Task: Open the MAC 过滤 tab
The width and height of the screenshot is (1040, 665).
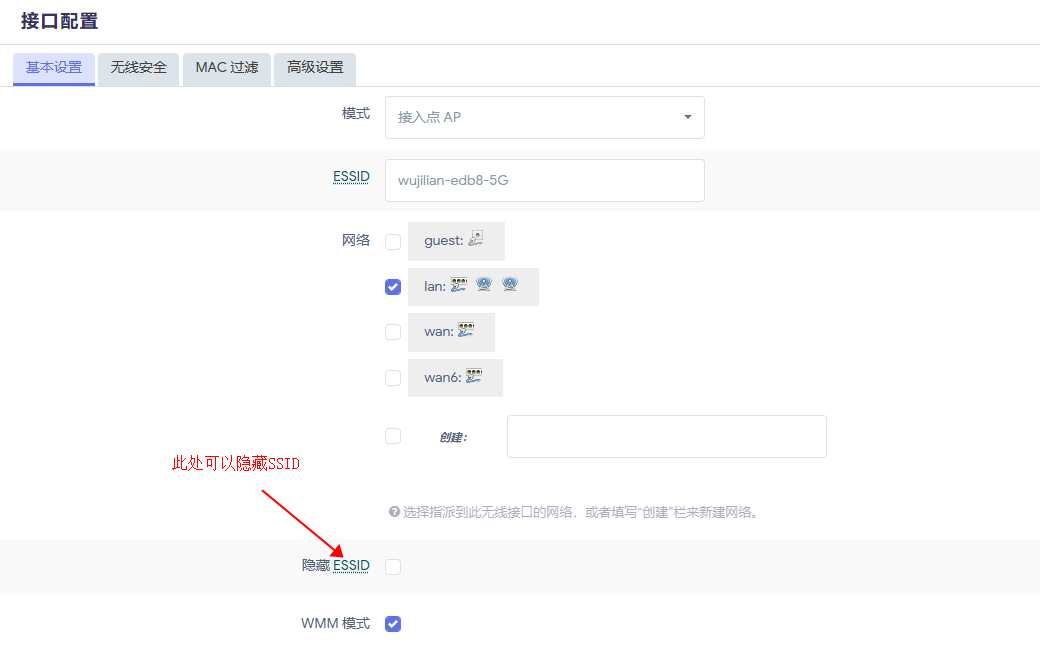Action: click(227, 68)
